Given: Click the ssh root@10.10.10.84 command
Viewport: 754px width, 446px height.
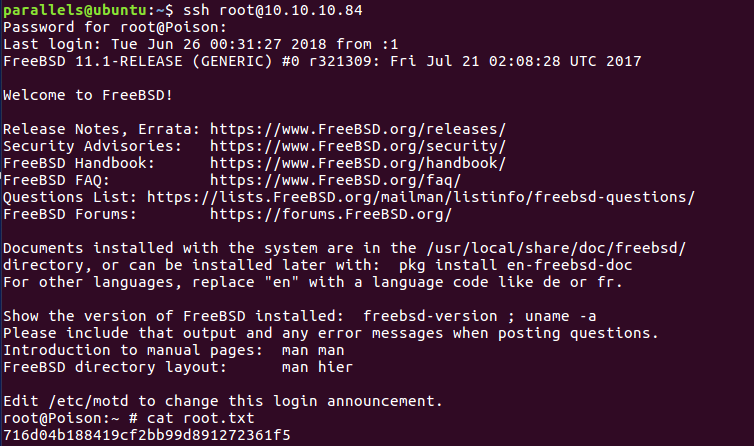Looking at the screenshot, I should [273, 10].
